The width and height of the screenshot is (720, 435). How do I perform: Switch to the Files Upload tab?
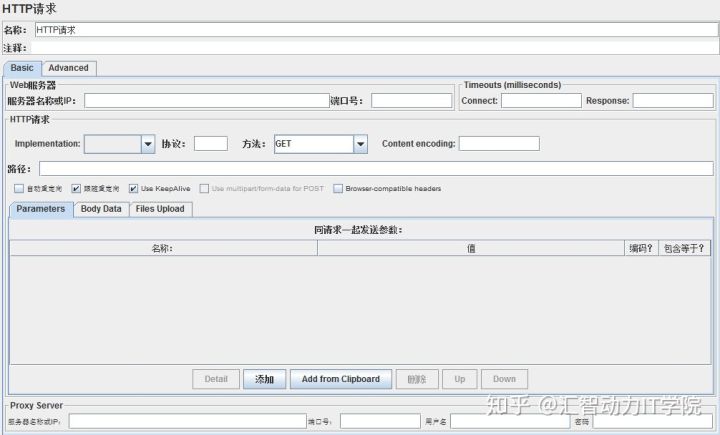coord(159,209)
